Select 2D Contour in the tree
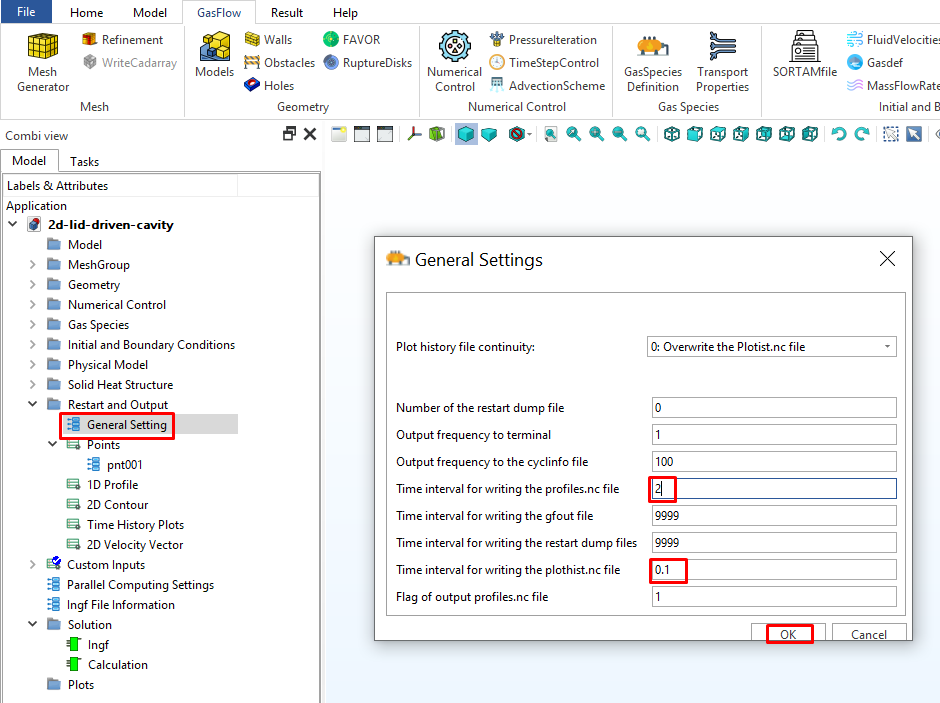Screen dimensions: 940x703 coord(117,505)
